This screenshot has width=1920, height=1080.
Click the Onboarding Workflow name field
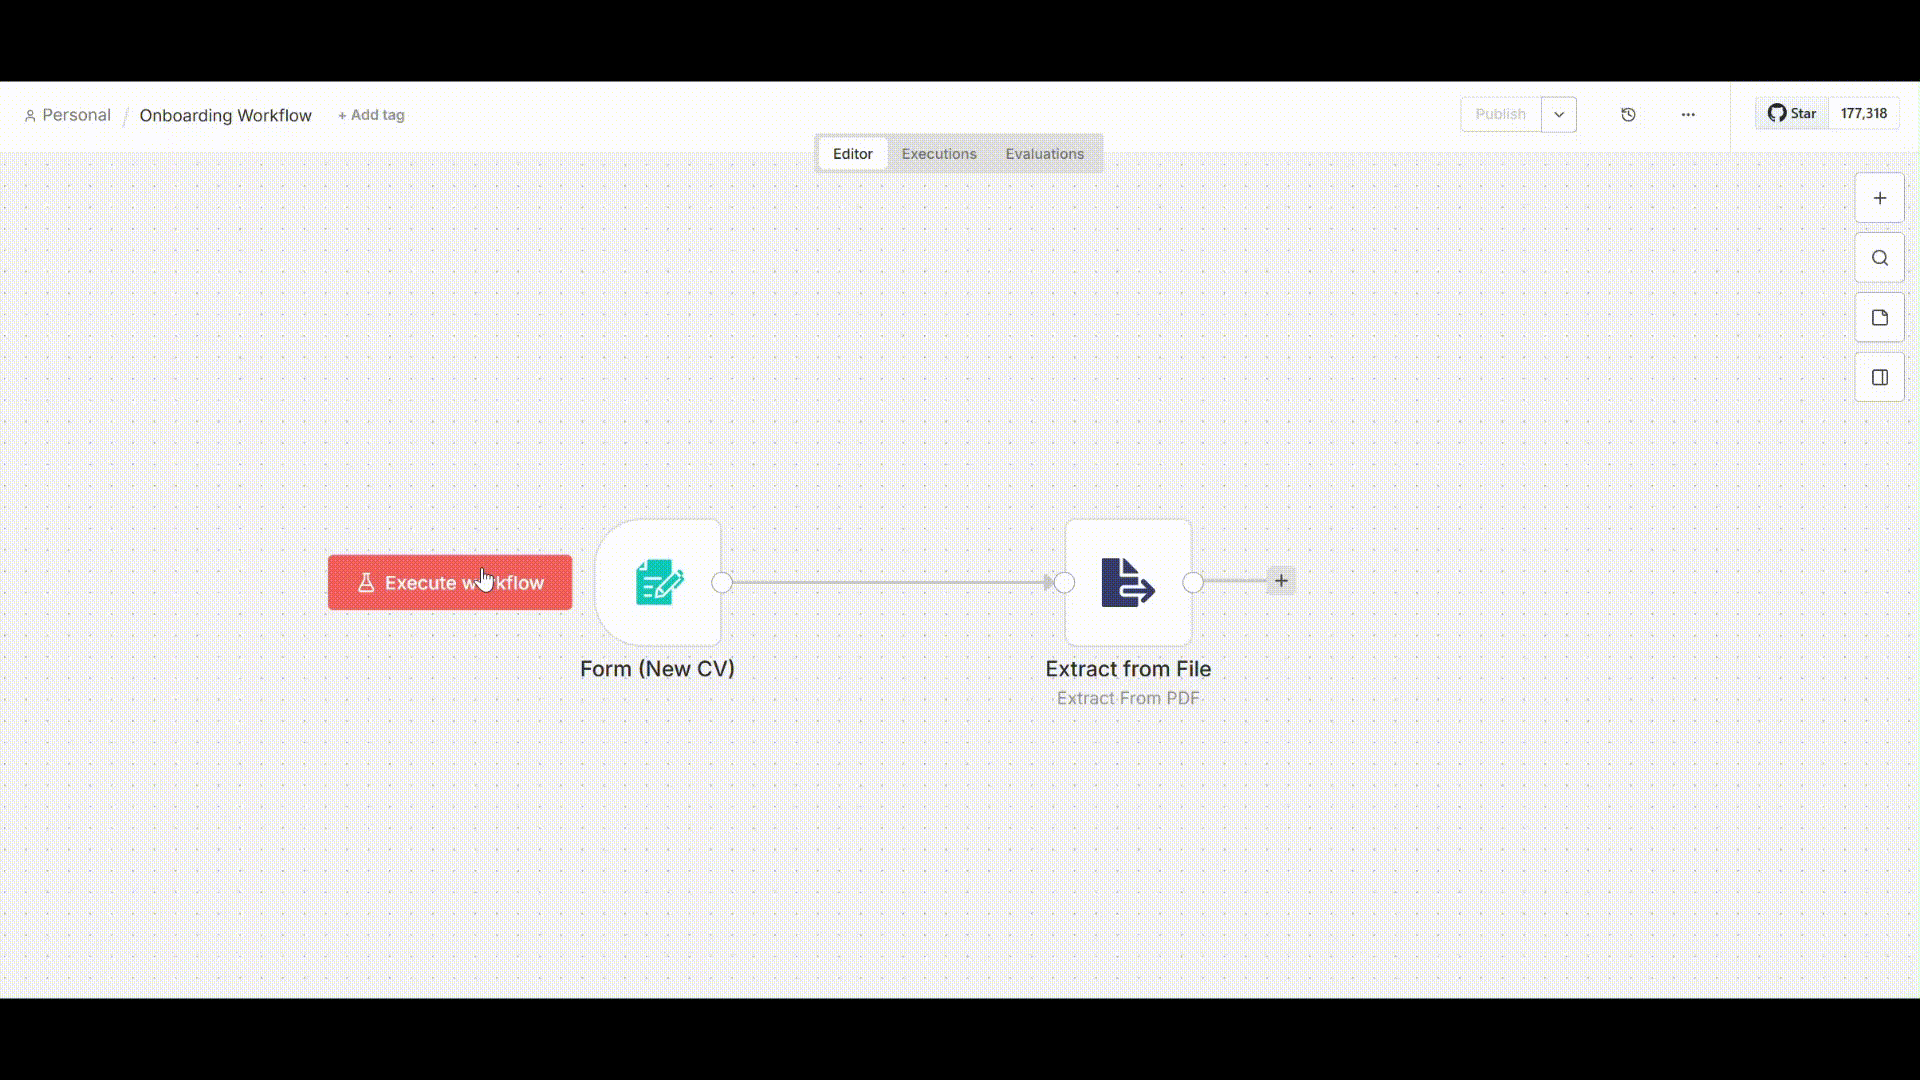coord(225,115)
